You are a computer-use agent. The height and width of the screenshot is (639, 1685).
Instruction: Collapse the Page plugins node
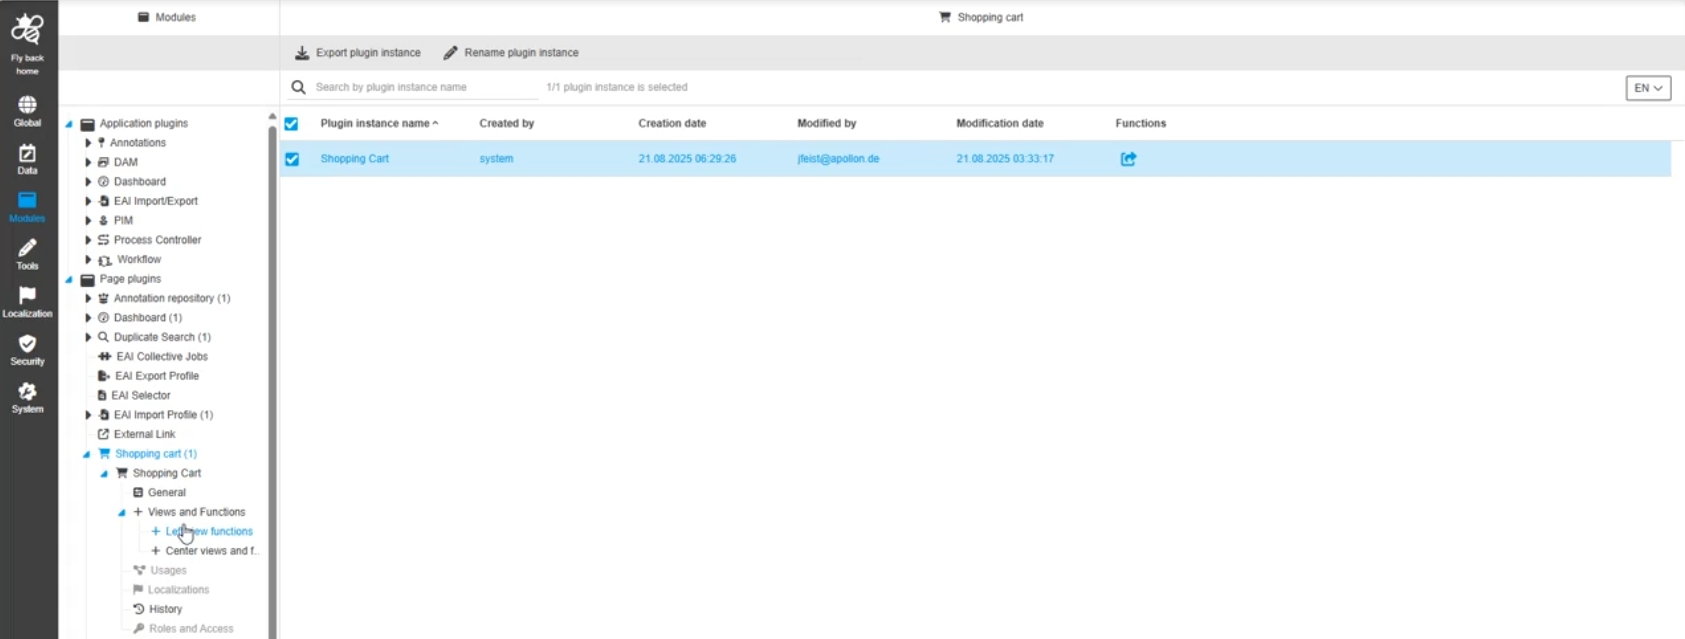[x=69, y=280]
